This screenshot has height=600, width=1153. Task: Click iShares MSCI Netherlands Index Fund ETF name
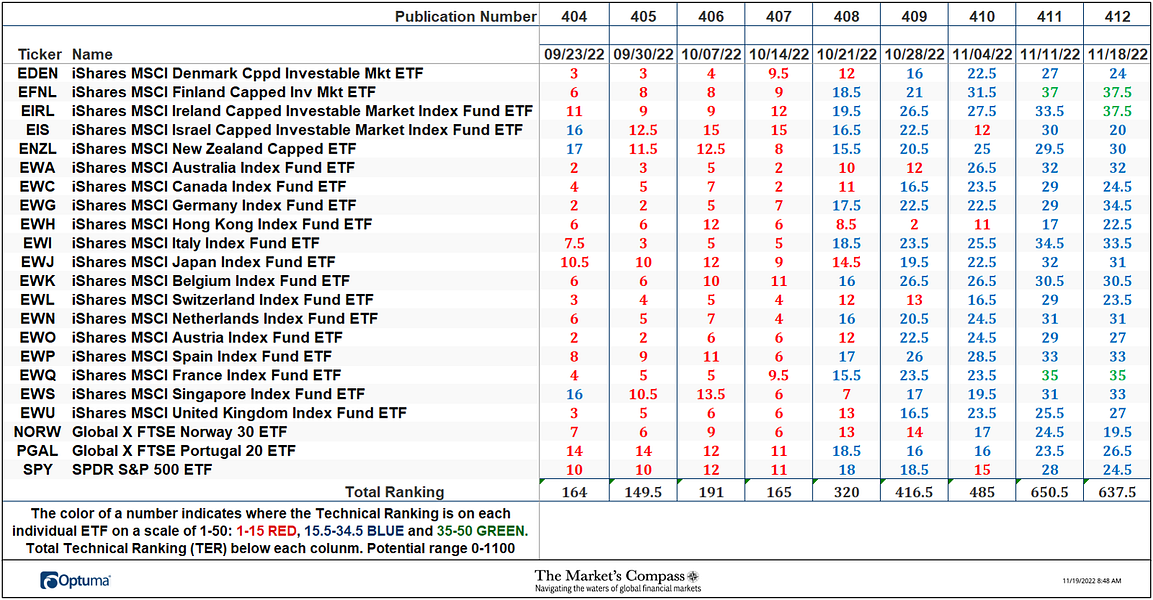pos(225,319)
